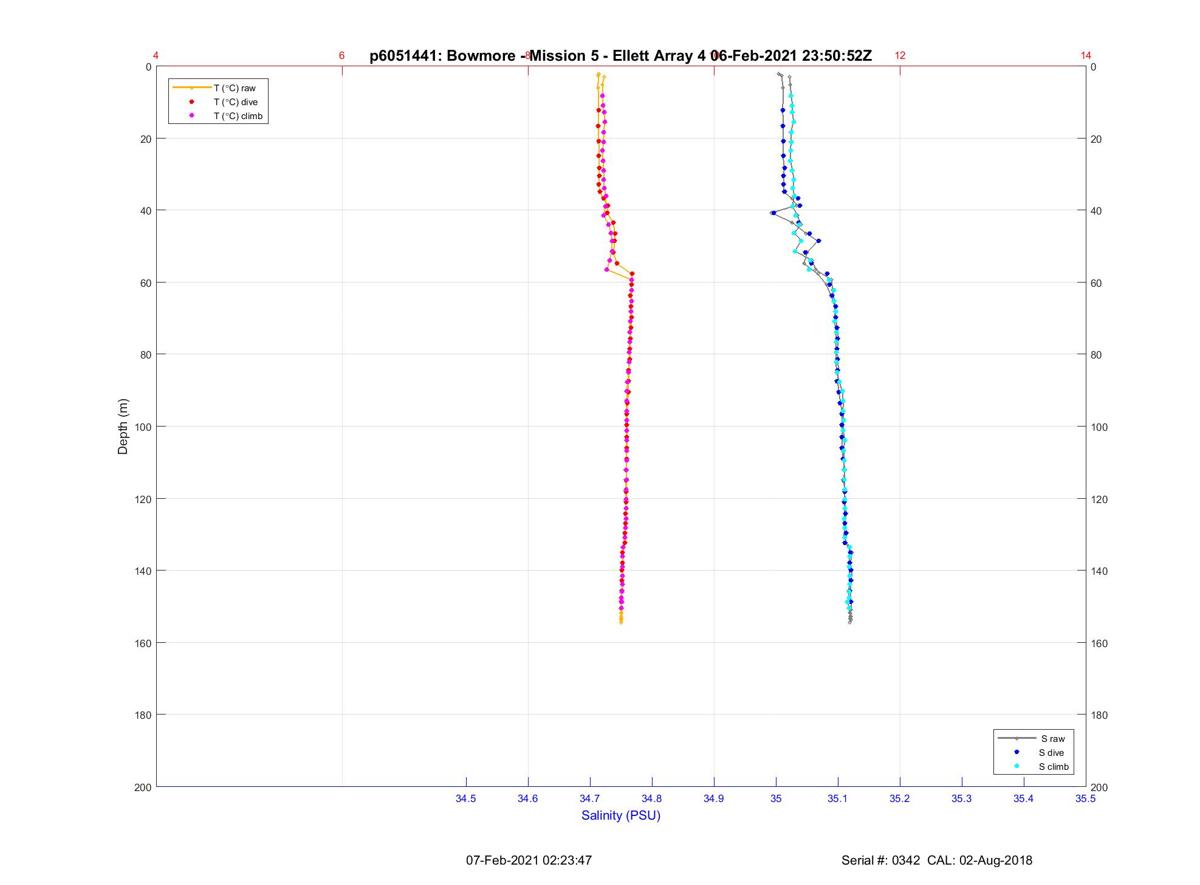Viewport: 1200px width, 885px height.
Task: Click depth tick 120 on the right axis
Action: click(x=1100, y=499)
